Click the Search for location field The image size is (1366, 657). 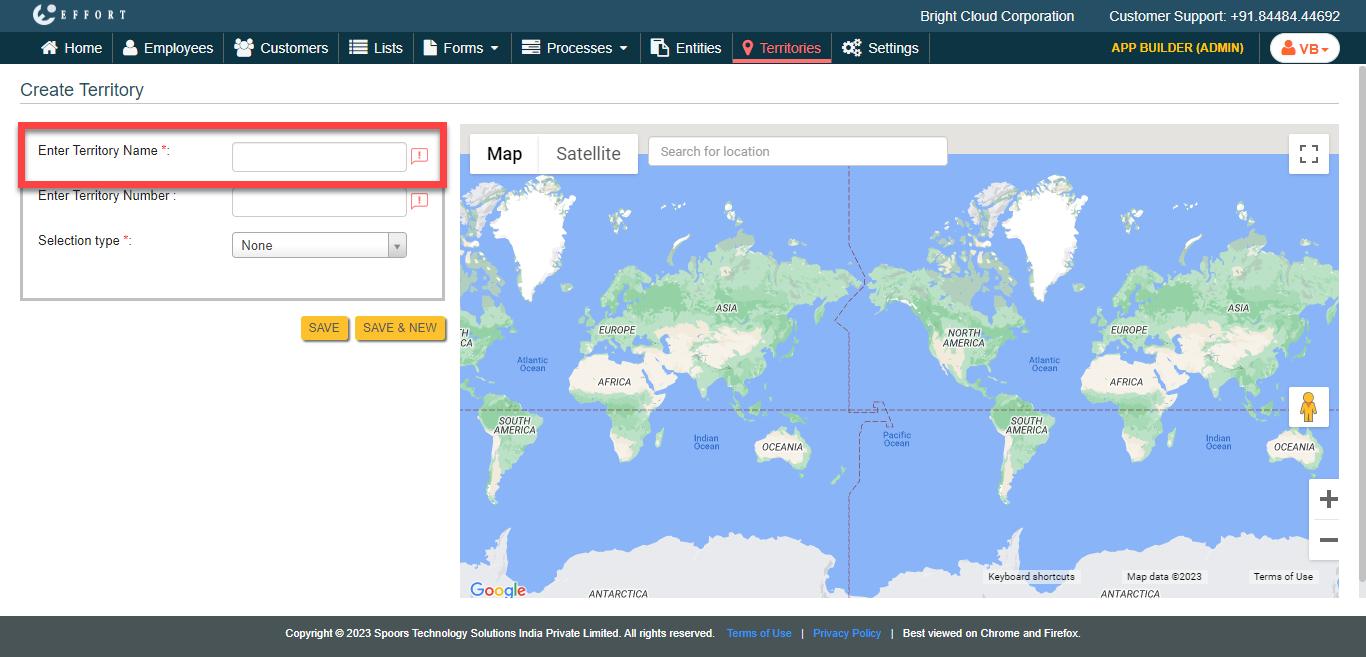[797, 152]
